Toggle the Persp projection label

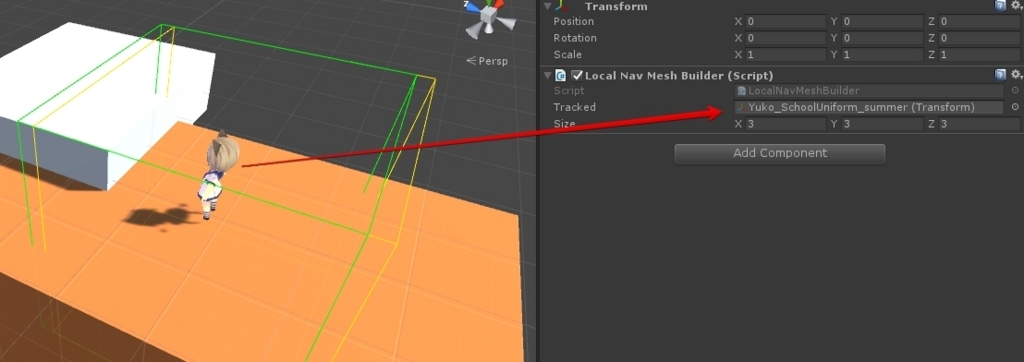487,61
